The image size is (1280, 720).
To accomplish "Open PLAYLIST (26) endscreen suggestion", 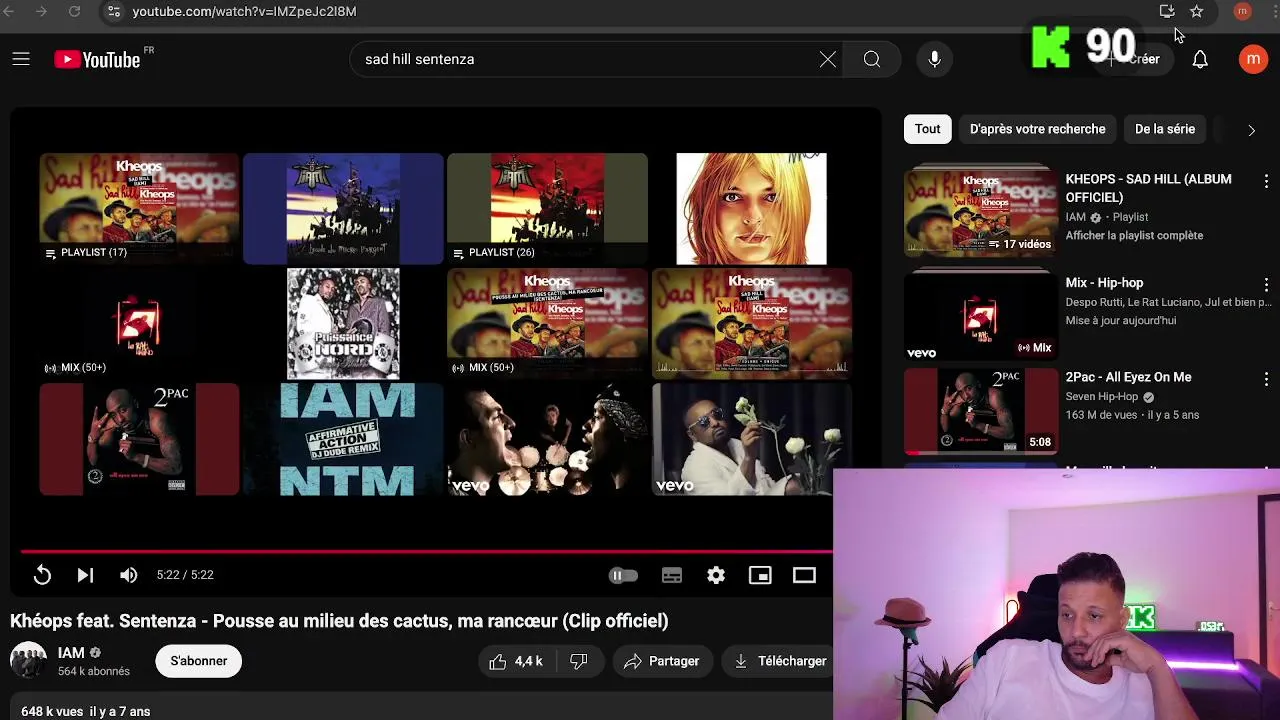I will tap(547, 208).
